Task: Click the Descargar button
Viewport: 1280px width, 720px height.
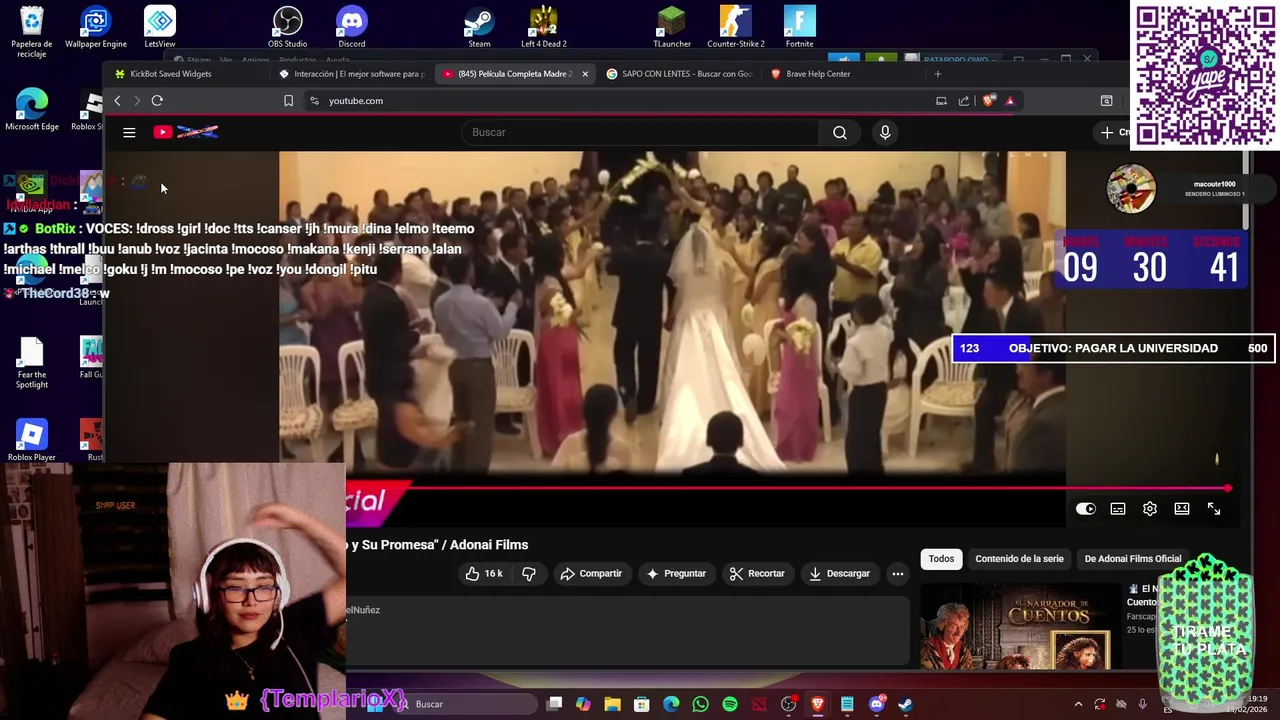Action: pos(840,573)
